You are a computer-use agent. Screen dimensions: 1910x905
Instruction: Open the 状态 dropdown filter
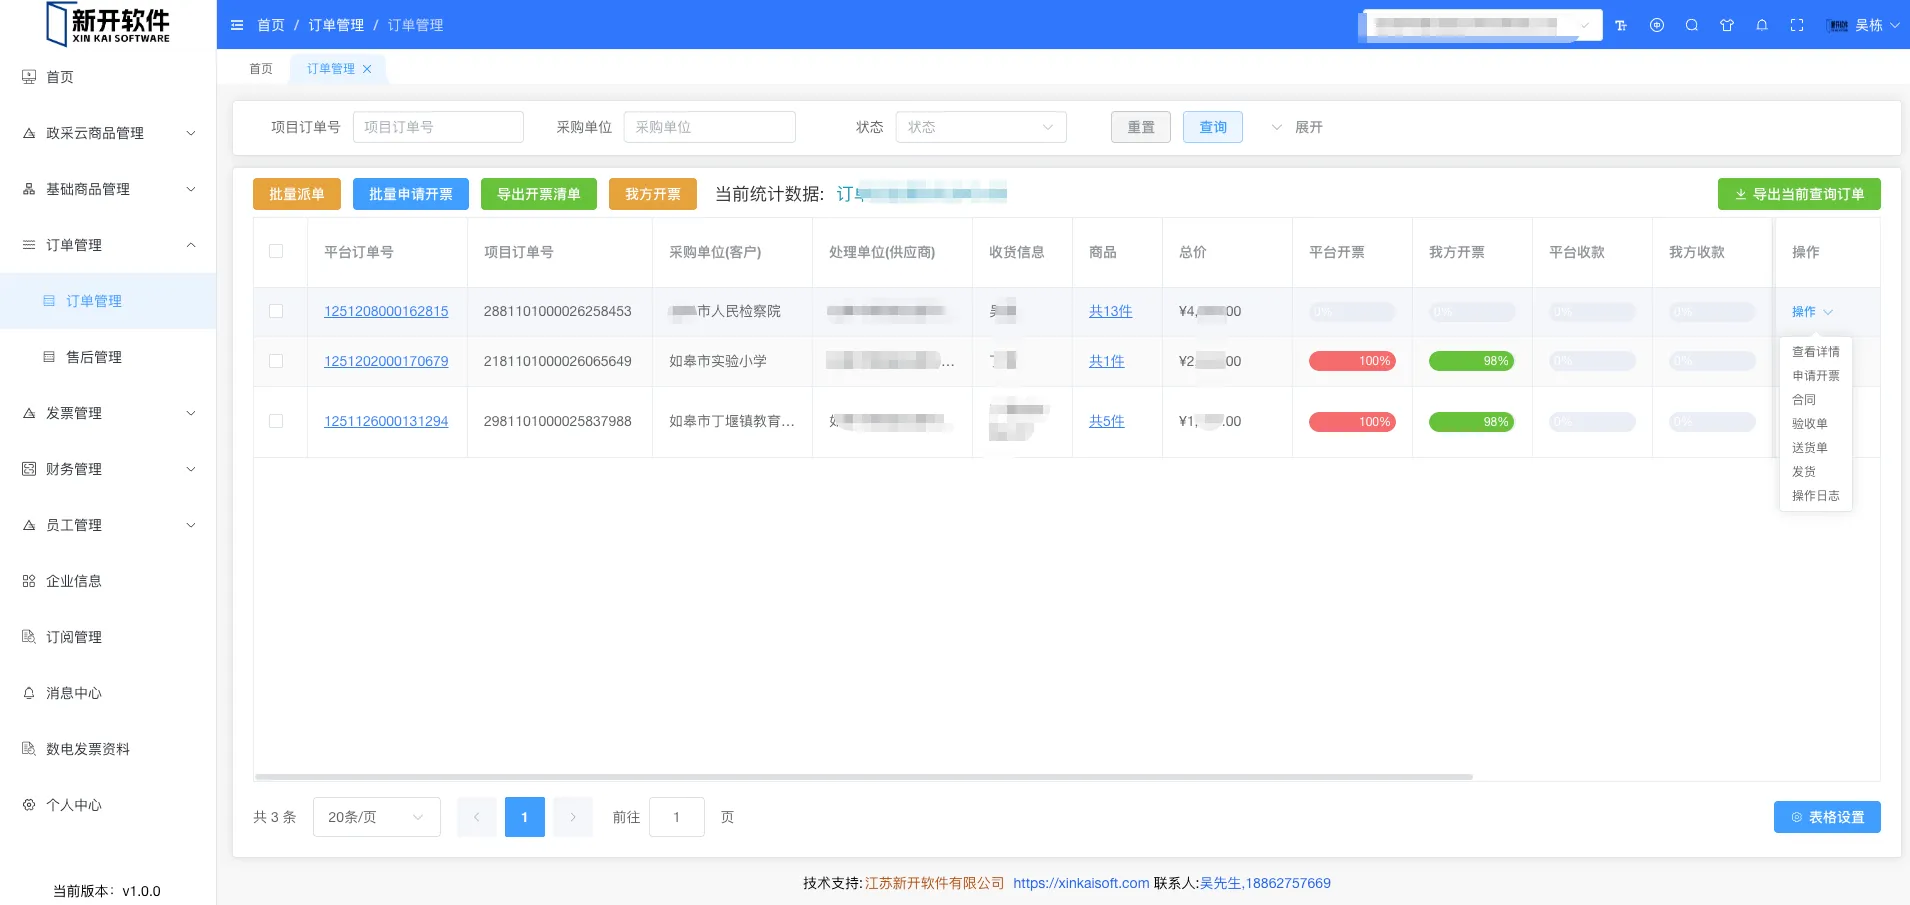980,127
